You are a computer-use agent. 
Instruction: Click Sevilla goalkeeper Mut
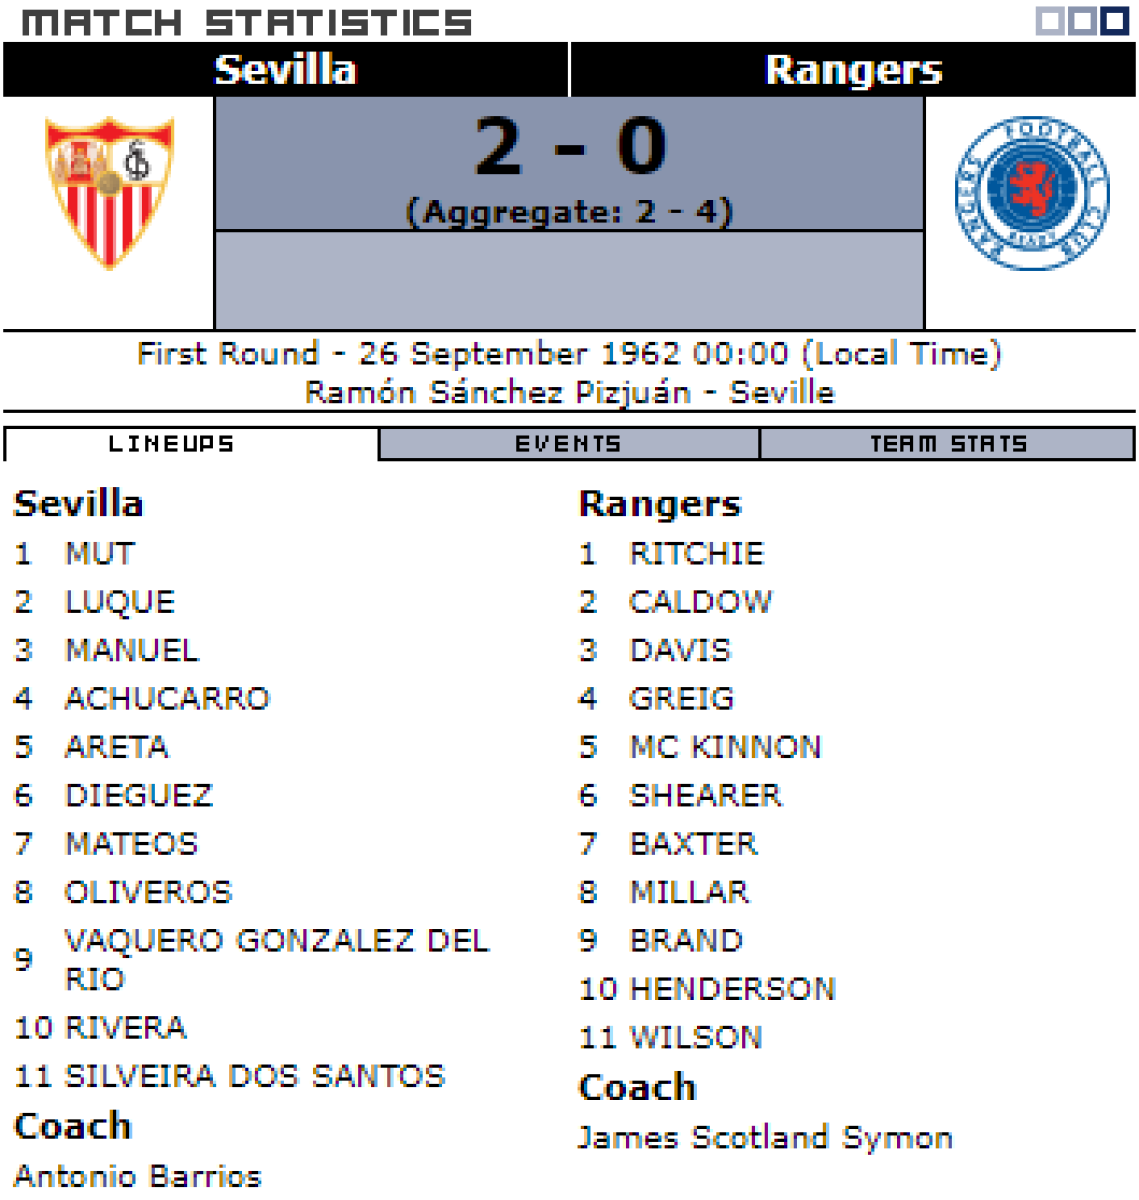[99, 554]
